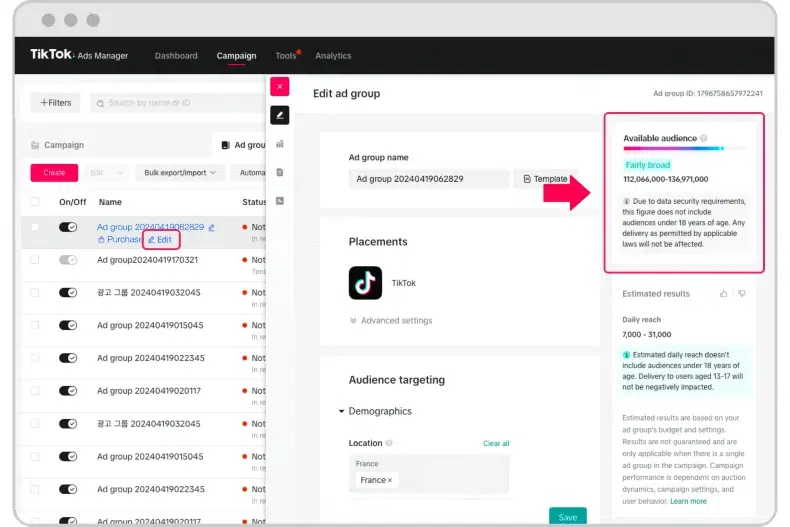Click the 112,066,000-136,971,000 audience figure
Viewport: 790px width, 527px height.
tap(666, 179)
